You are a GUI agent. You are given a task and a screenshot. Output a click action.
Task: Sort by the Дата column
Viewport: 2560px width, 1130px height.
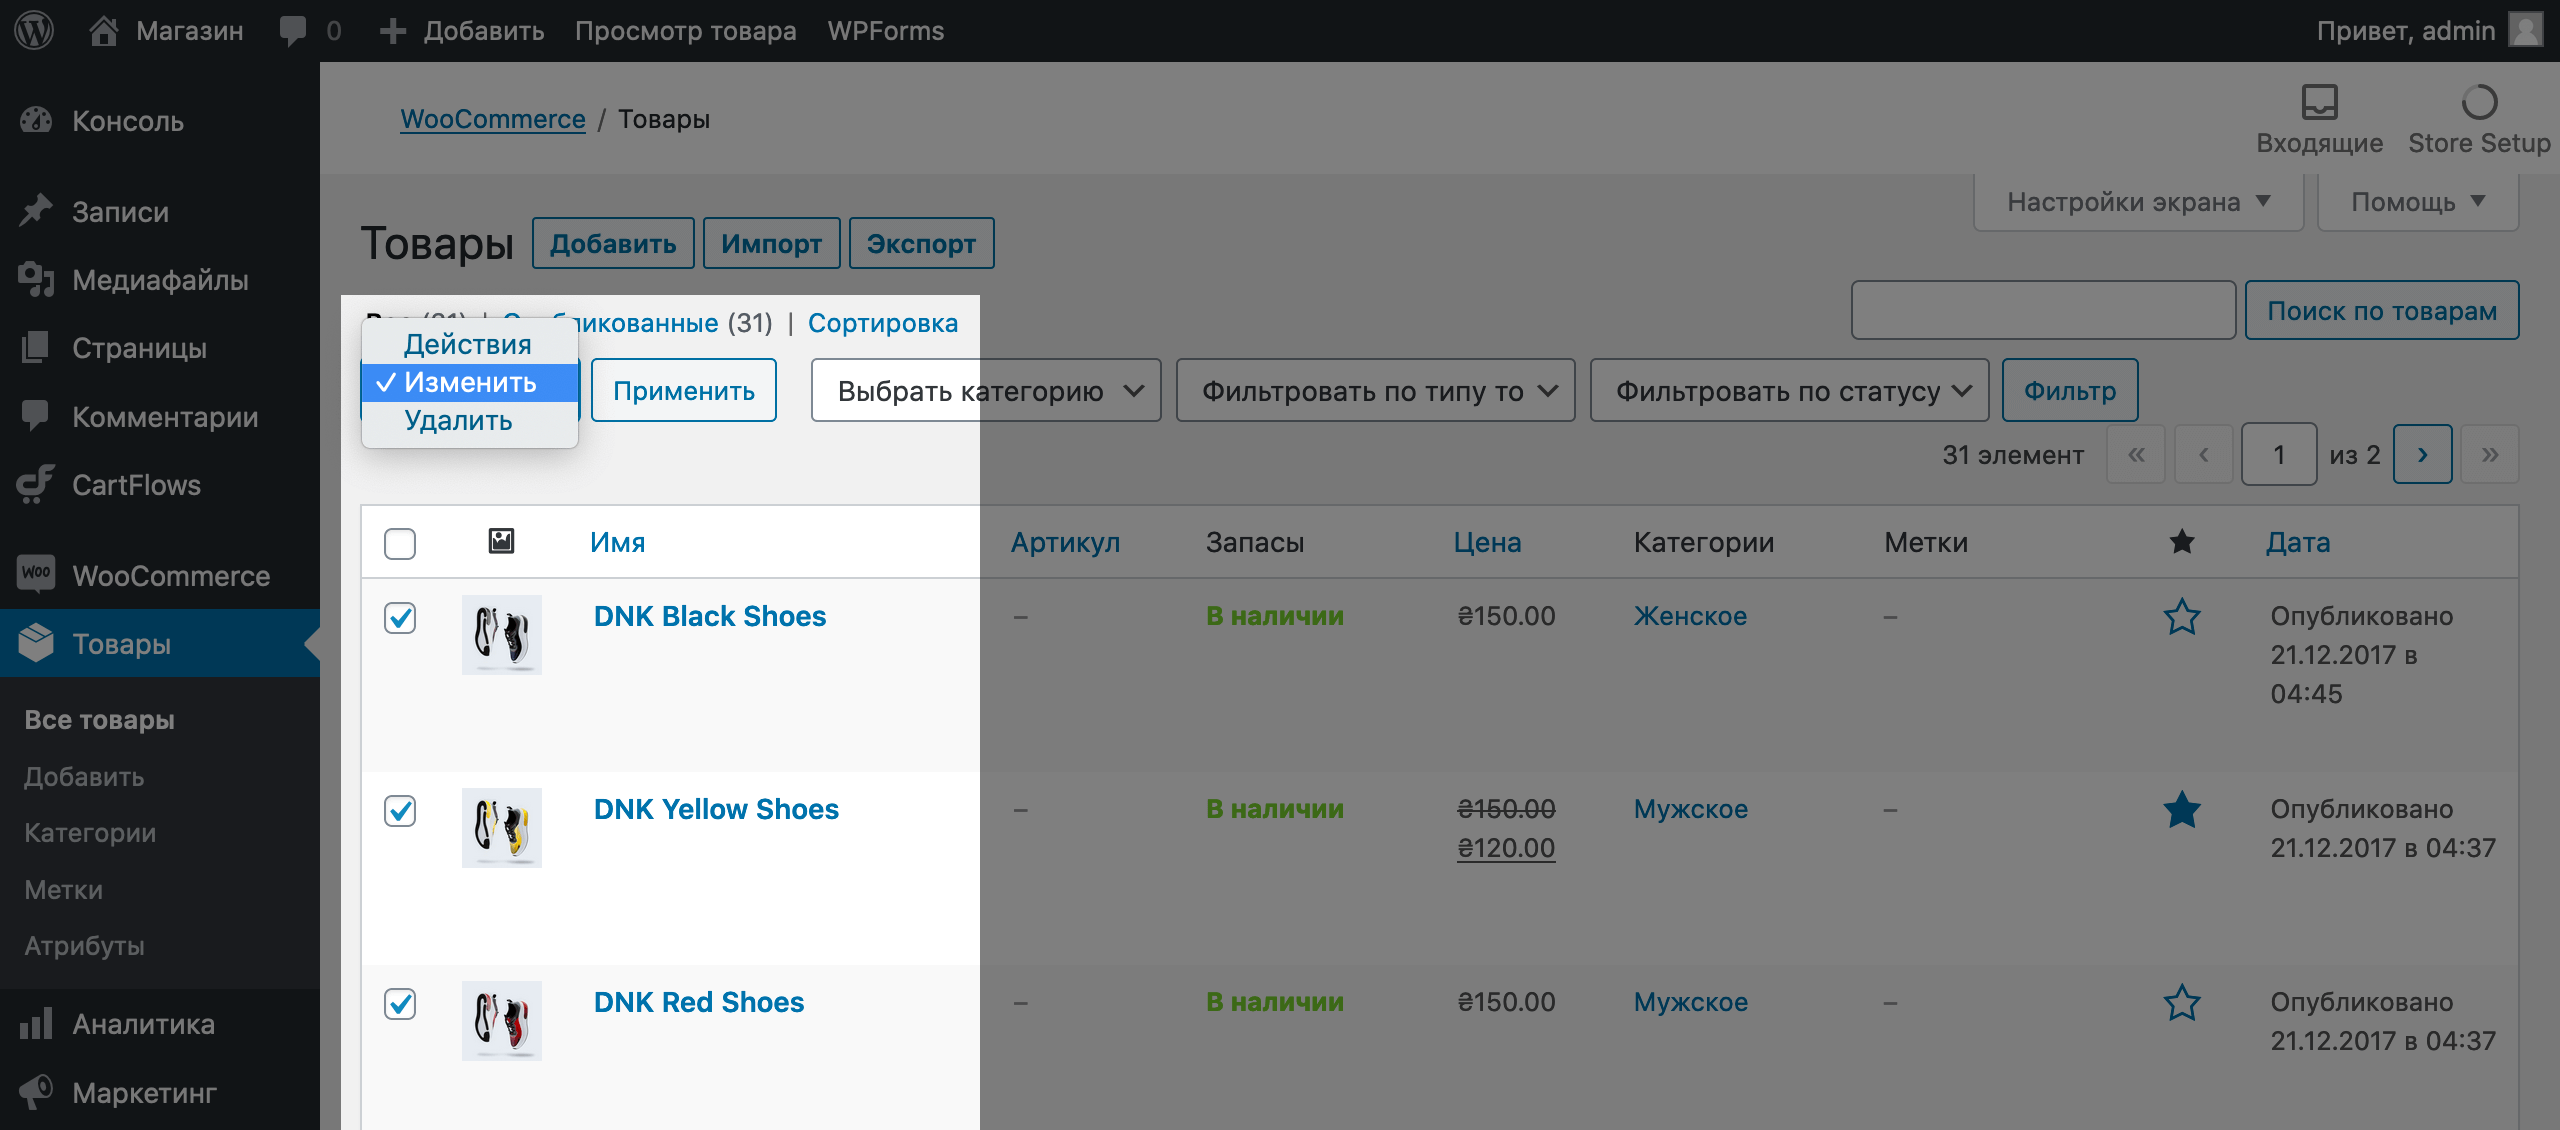pyautogui.click(x=2298, y=542)
